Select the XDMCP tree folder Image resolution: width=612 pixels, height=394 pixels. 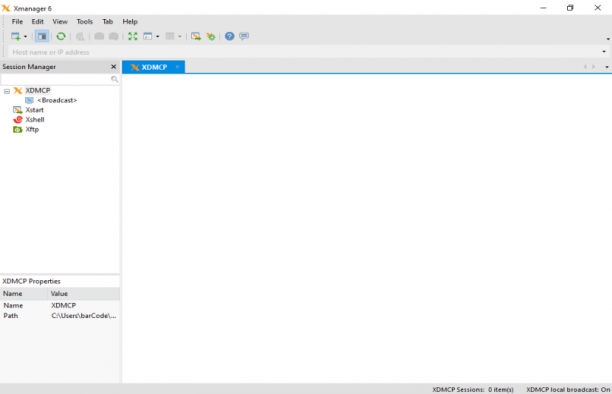coord(37,91)
